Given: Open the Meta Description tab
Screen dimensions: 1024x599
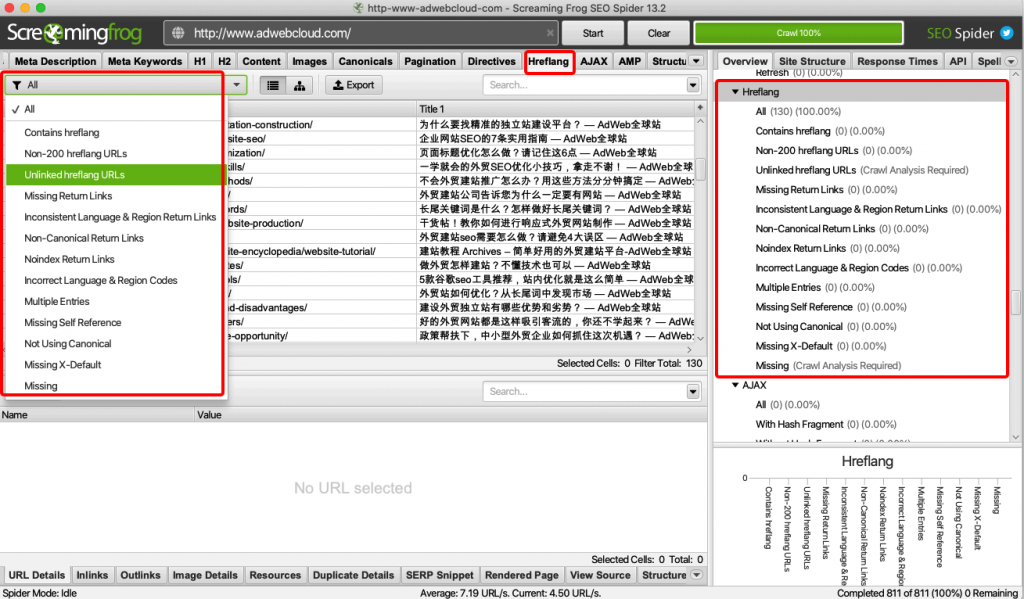Looking at the screenshot, I should 55,61.
